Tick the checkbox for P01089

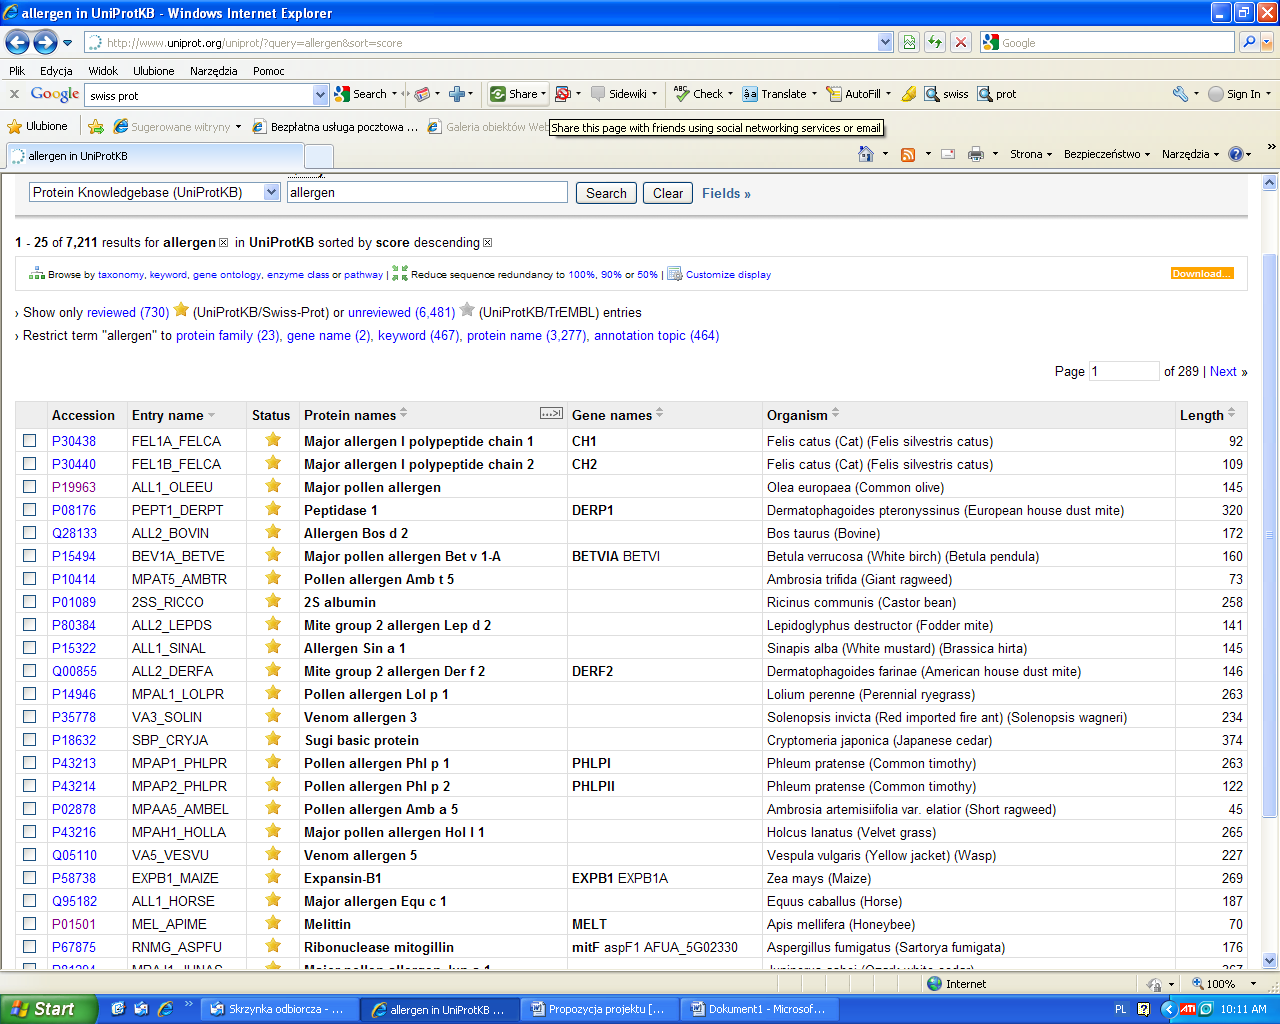pos(30,602)
